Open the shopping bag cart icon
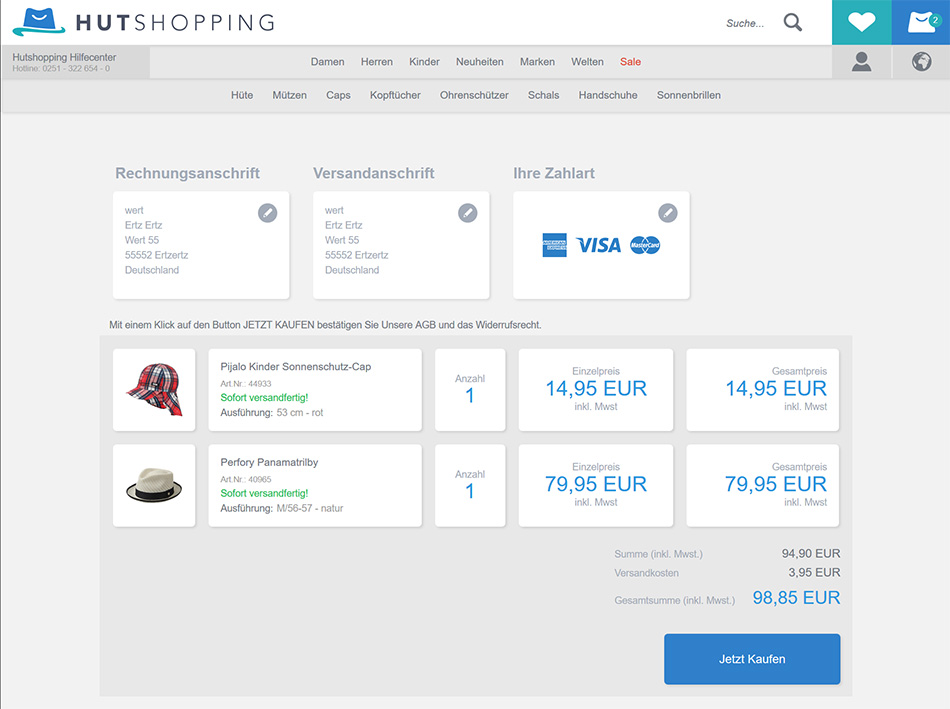This screenshot has height=709, width=950. (921, 22)
